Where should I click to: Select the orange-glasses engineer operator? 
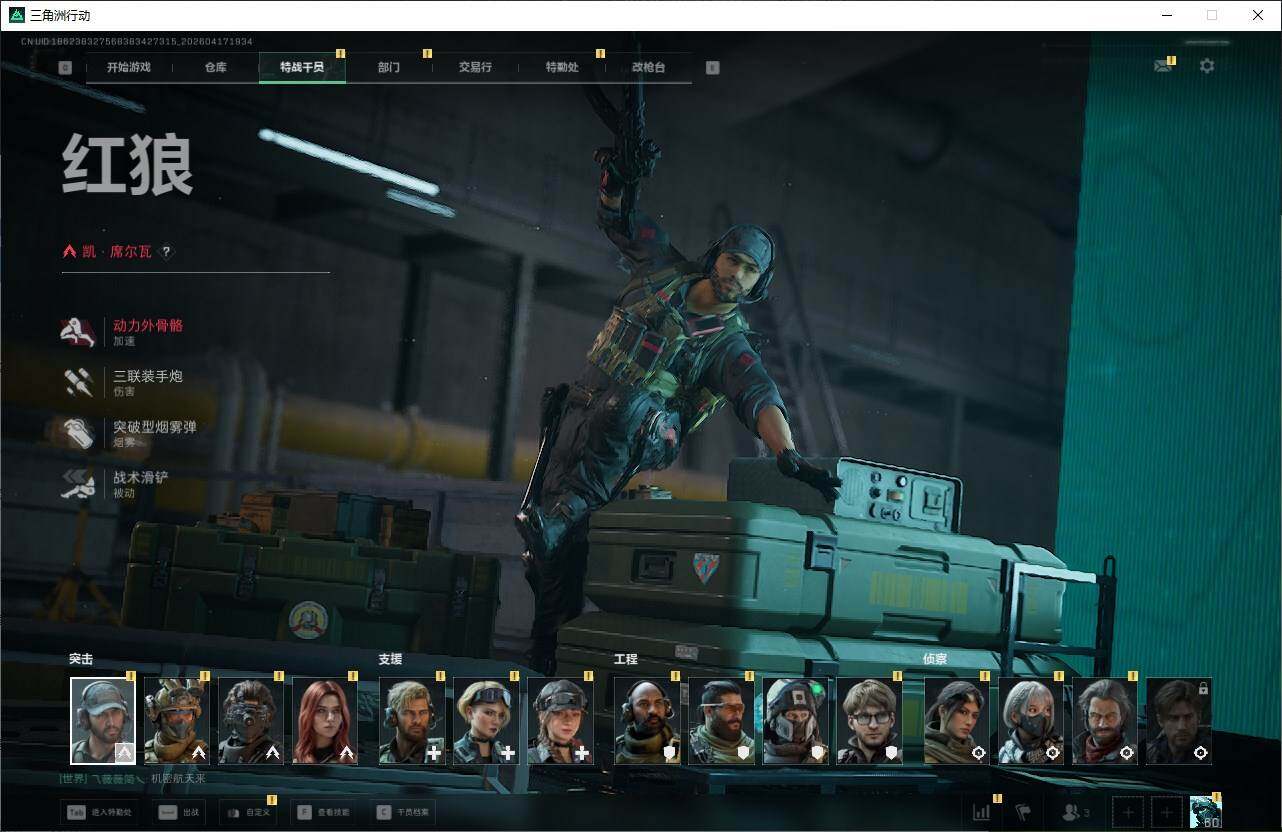(721, 721)
